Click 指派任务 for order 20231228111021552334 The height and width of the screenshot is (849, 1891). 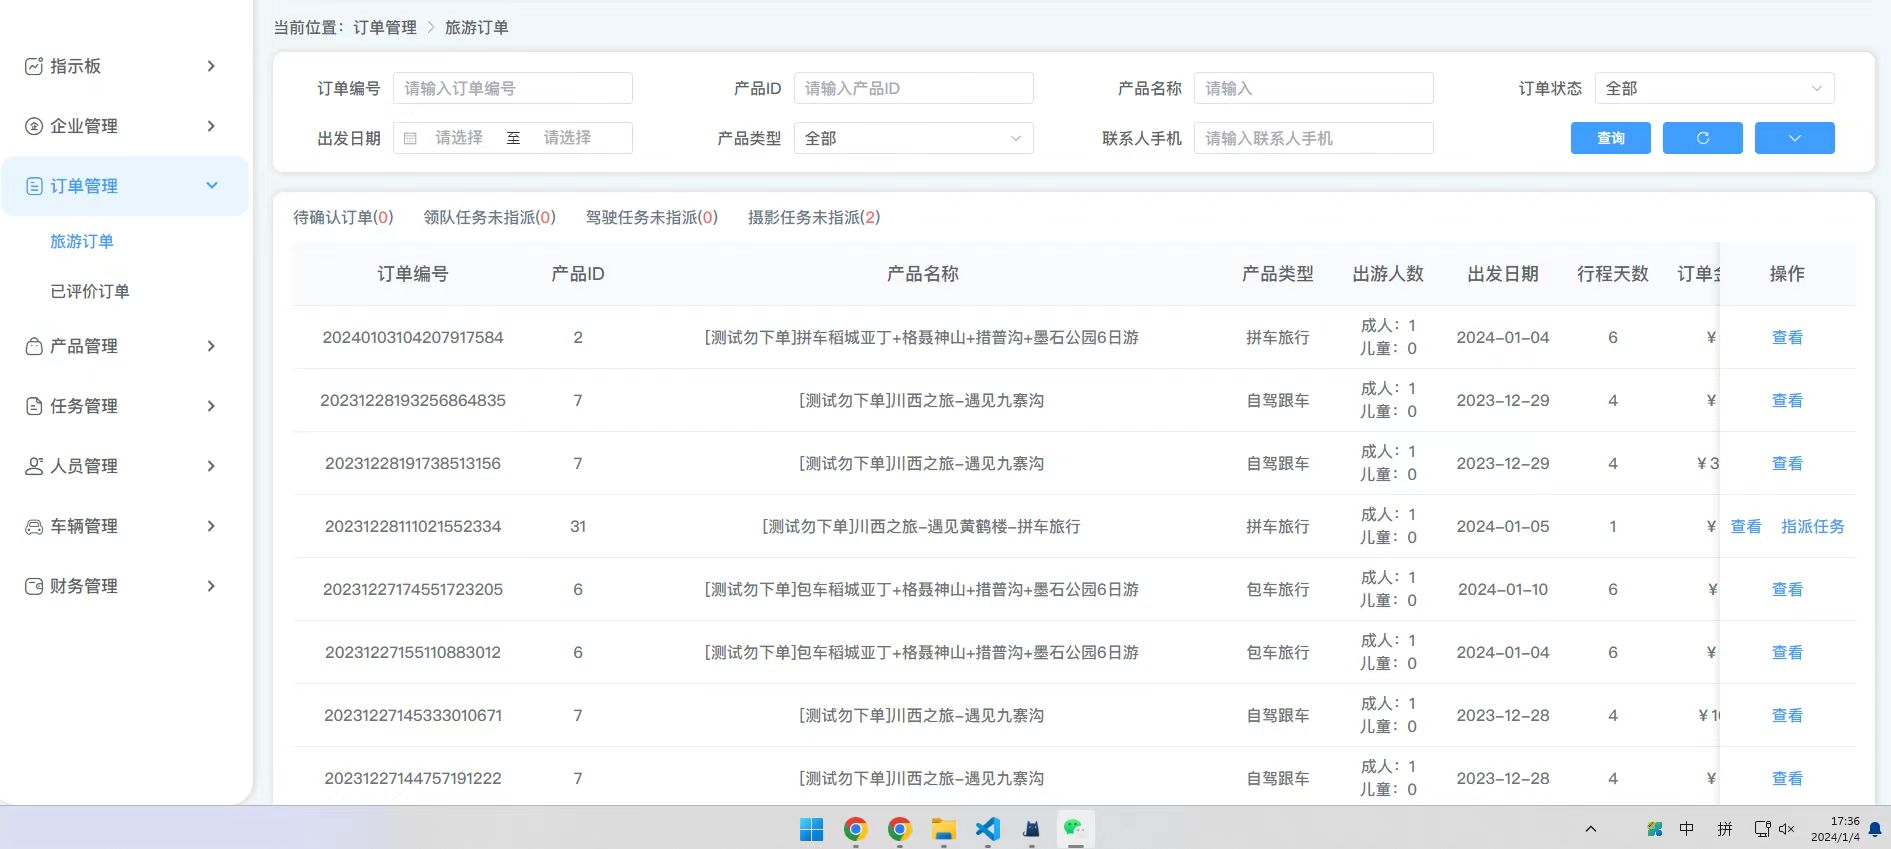1812,526
